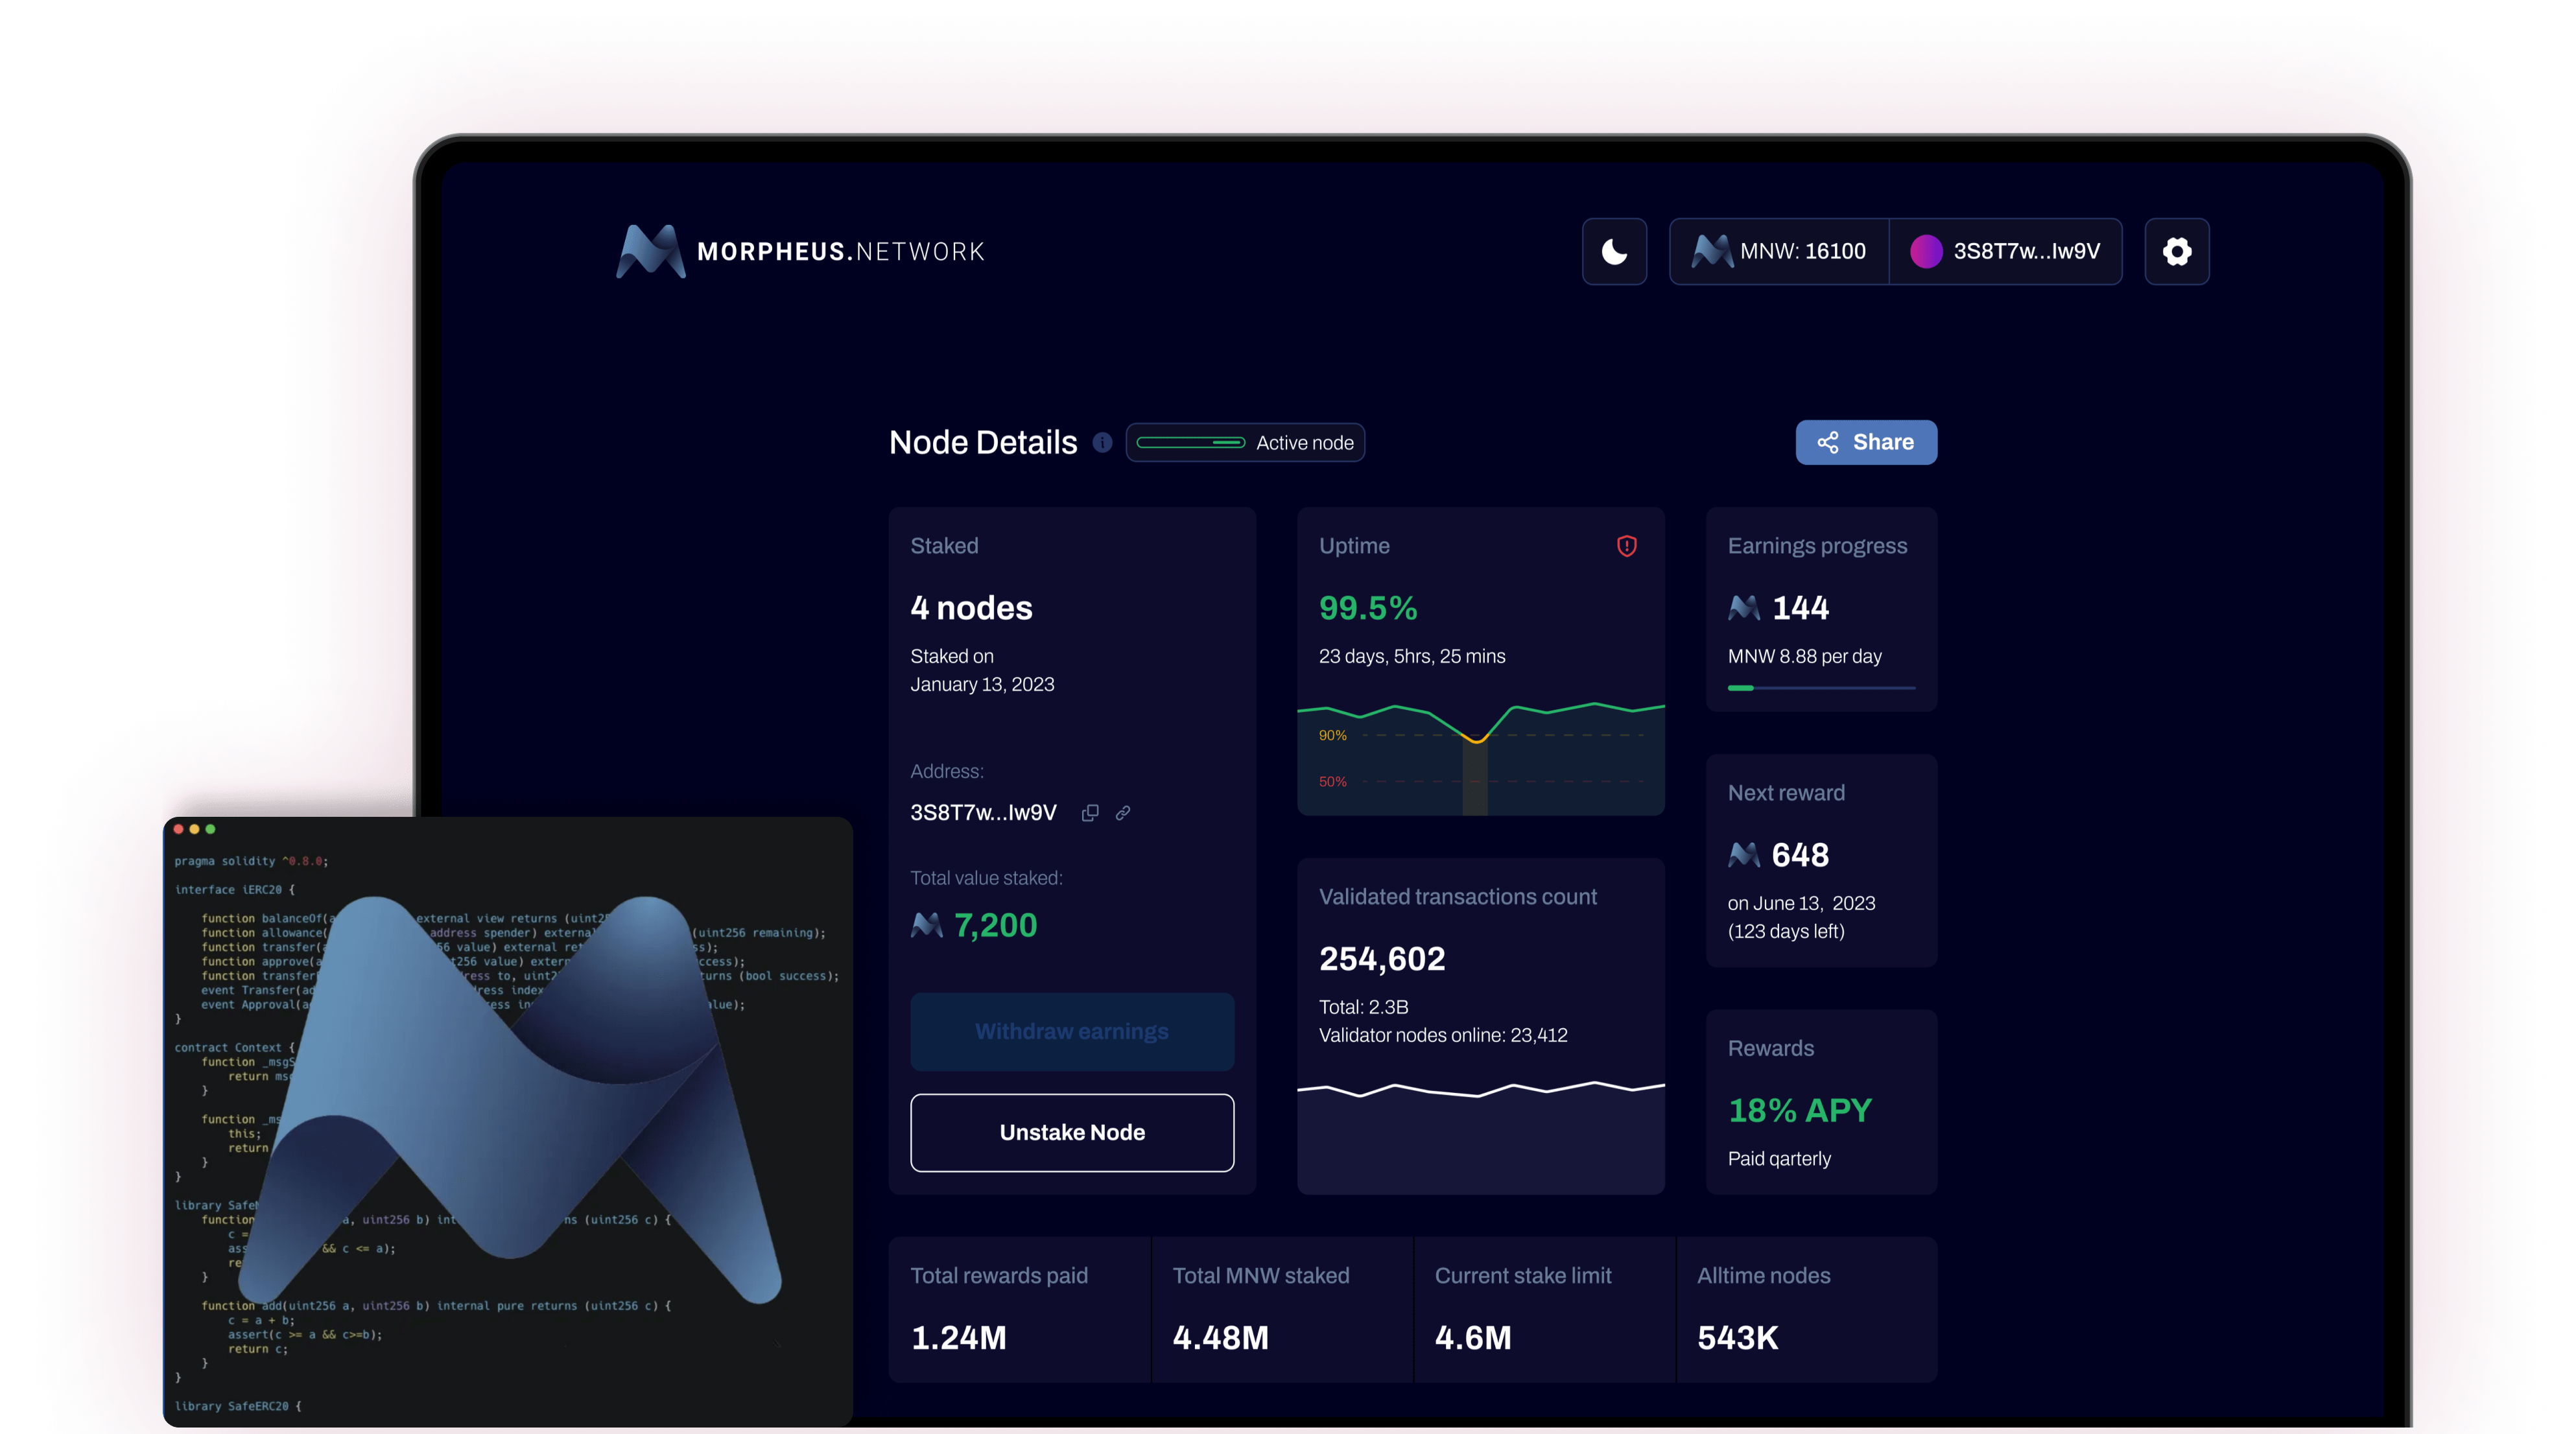Click the Total MNW staked 4.48M card
2576x1434 pixels.
click(1282, 1310)
